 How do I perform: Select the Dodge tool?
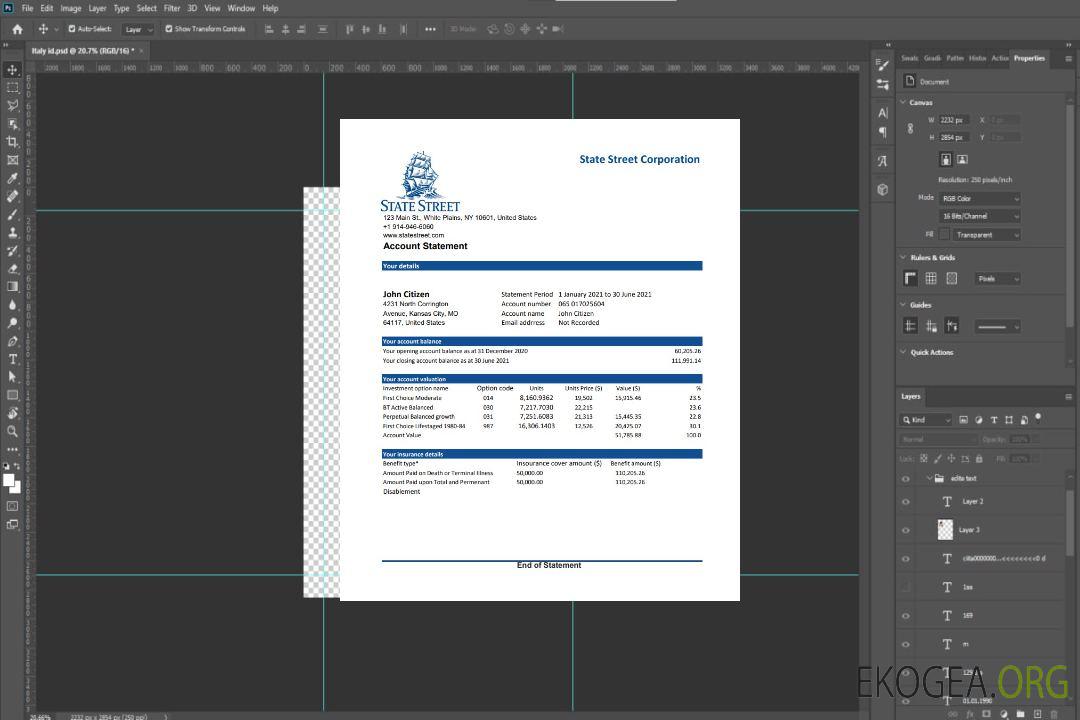click(12, 322)
